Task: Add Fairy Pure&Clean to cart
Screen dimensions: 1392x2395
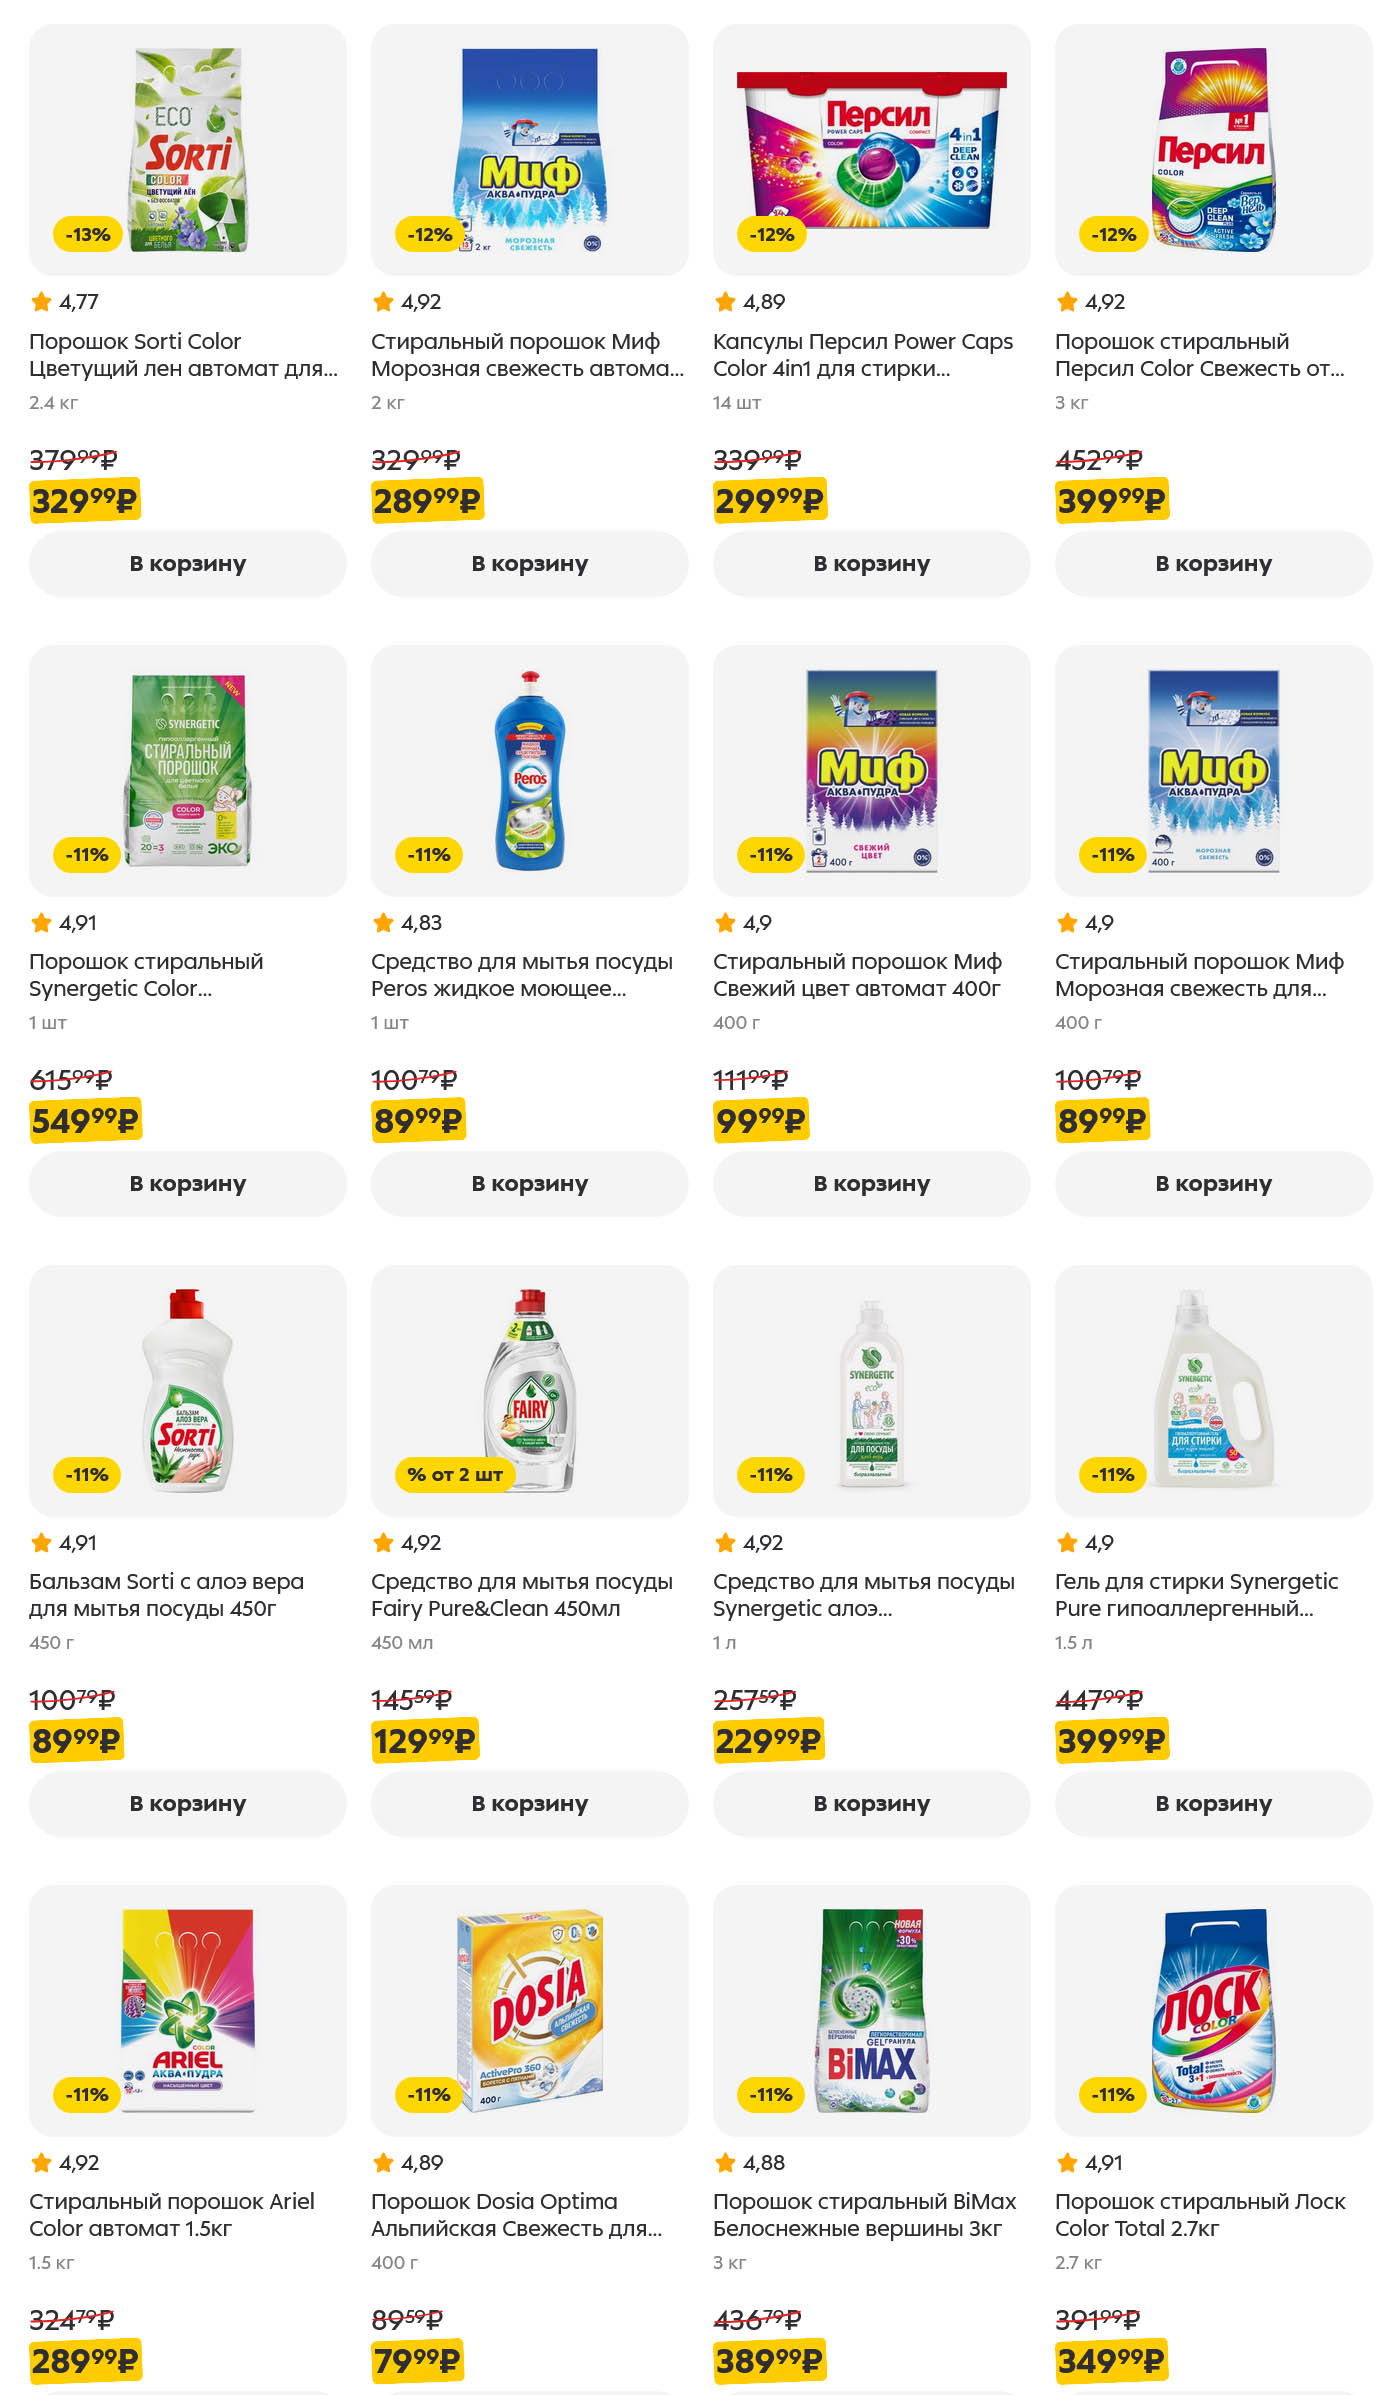Action: pos(529,1804)
